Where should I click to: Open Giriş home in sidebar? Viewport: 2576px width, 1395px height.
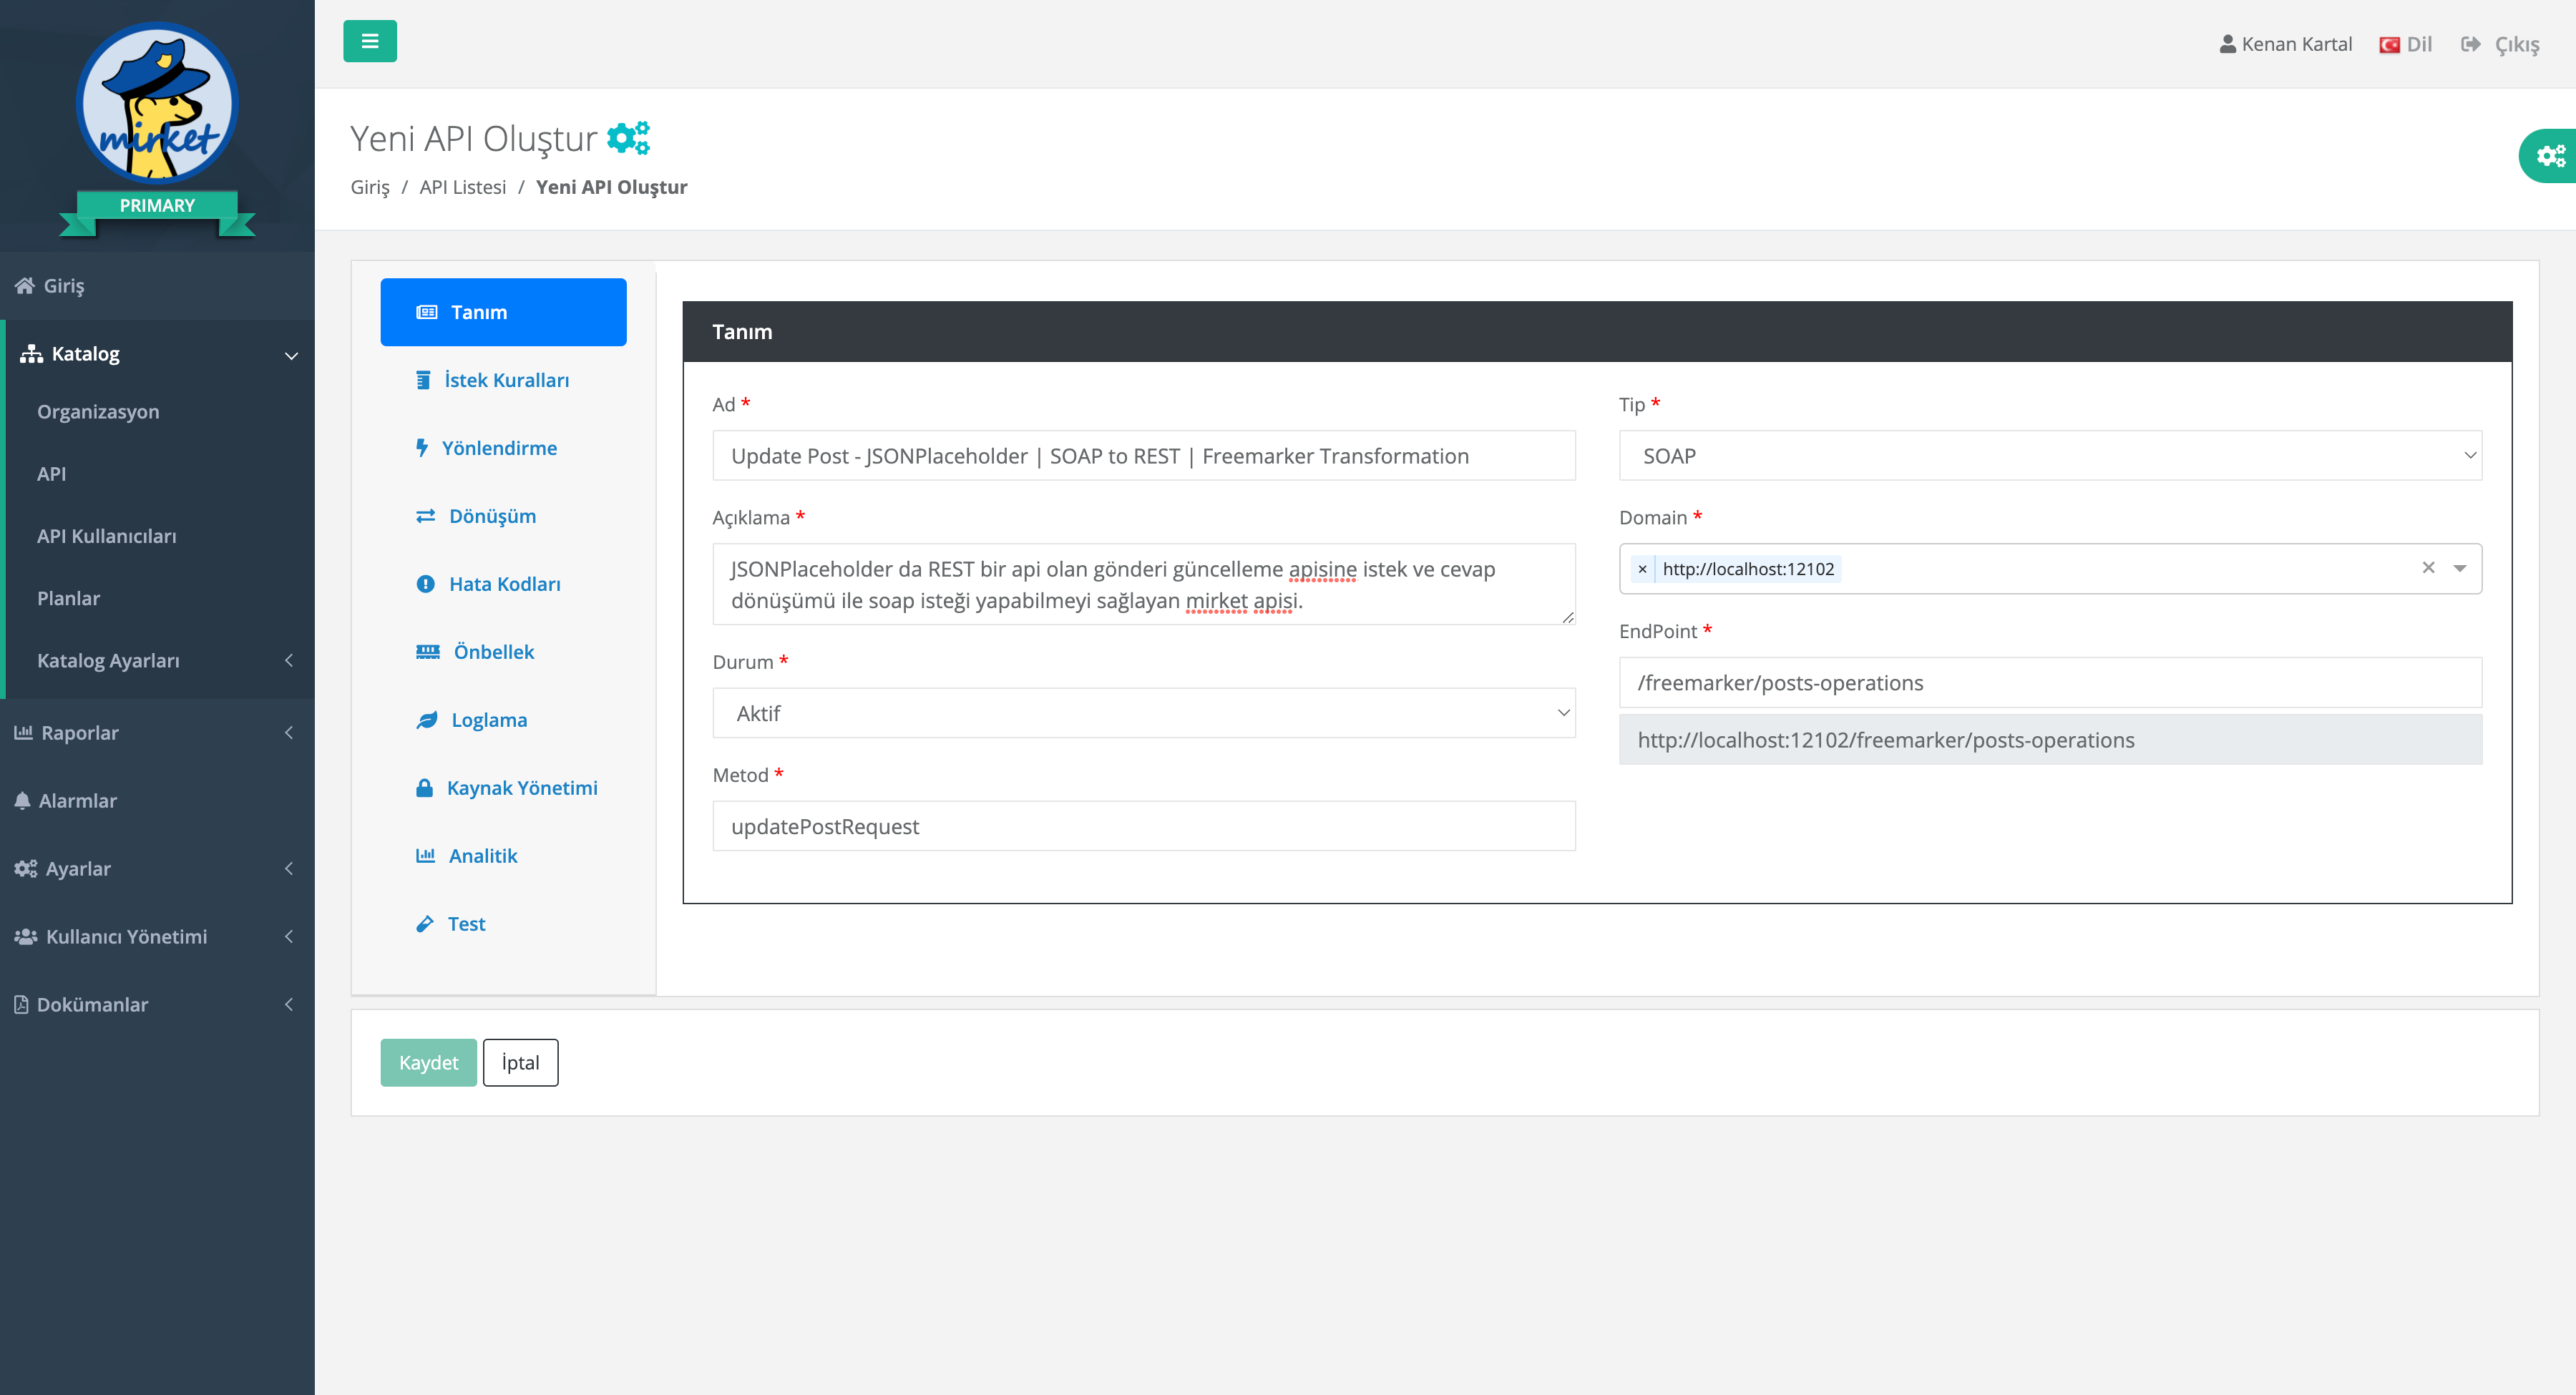[x=157, y=286]
